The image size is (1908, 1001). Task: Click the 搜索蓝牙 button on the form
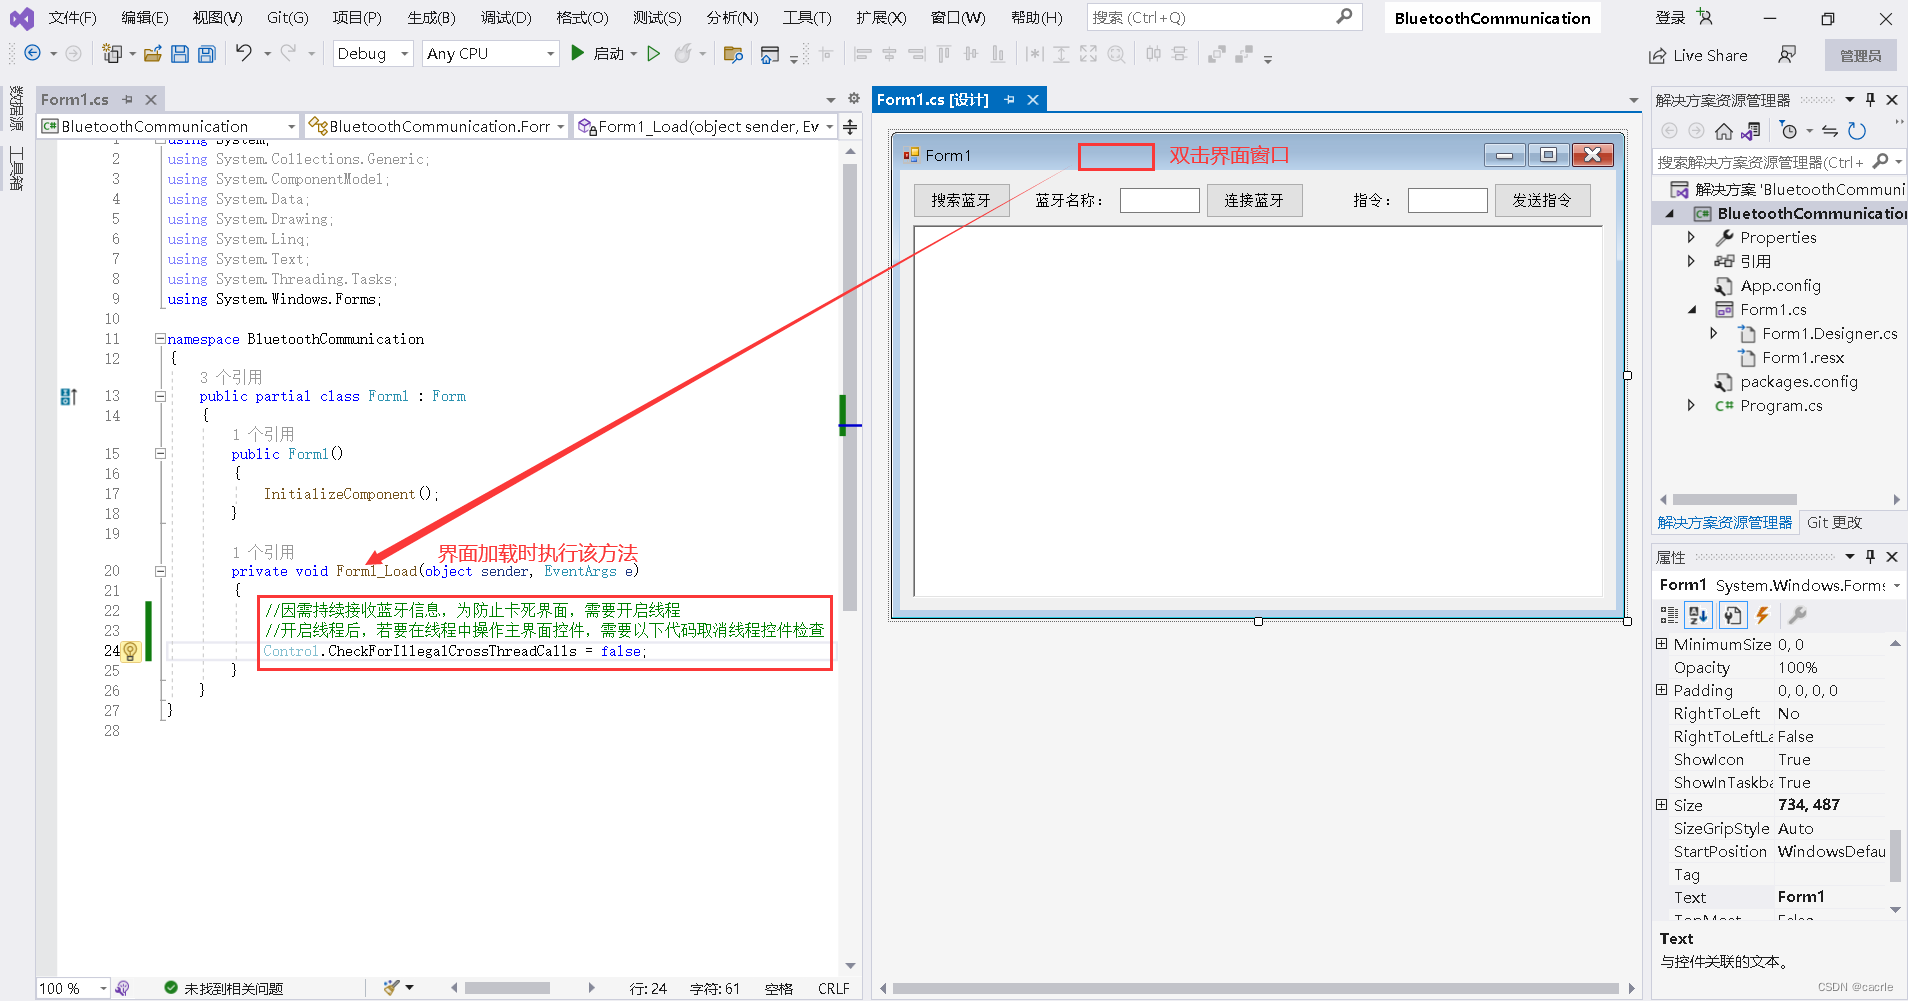tap(961, 200)
